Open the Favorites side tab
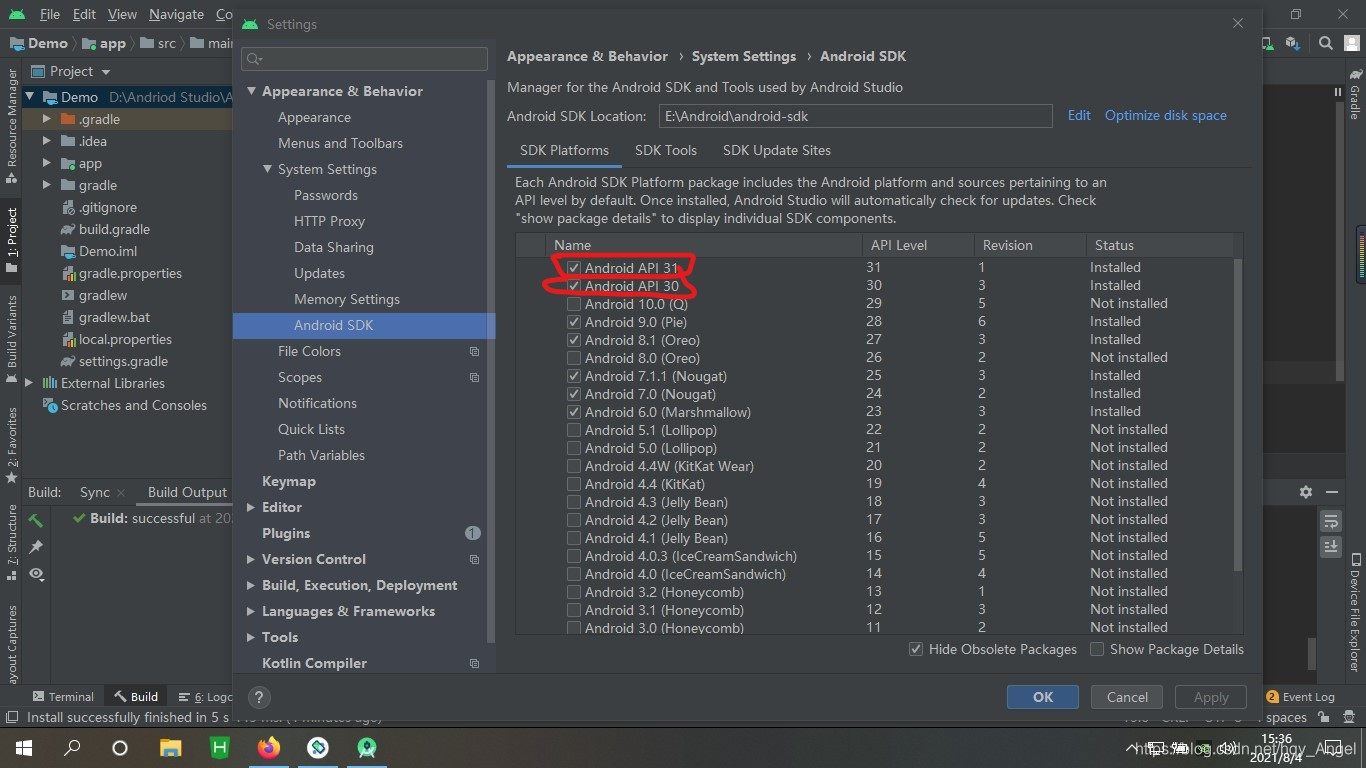Screen dimensions: 1366x768 pos(11,445)
